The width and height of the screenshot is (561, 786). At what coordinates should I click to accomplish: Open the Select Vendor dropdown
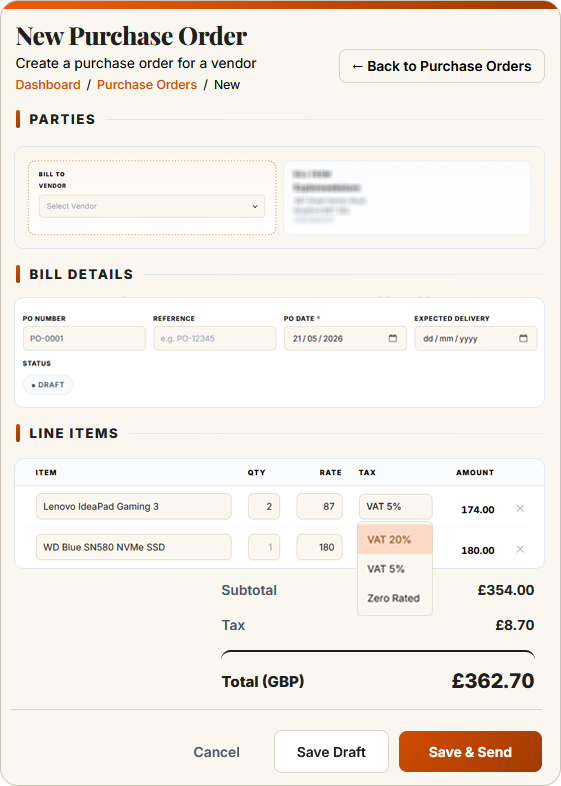(152, 206)
